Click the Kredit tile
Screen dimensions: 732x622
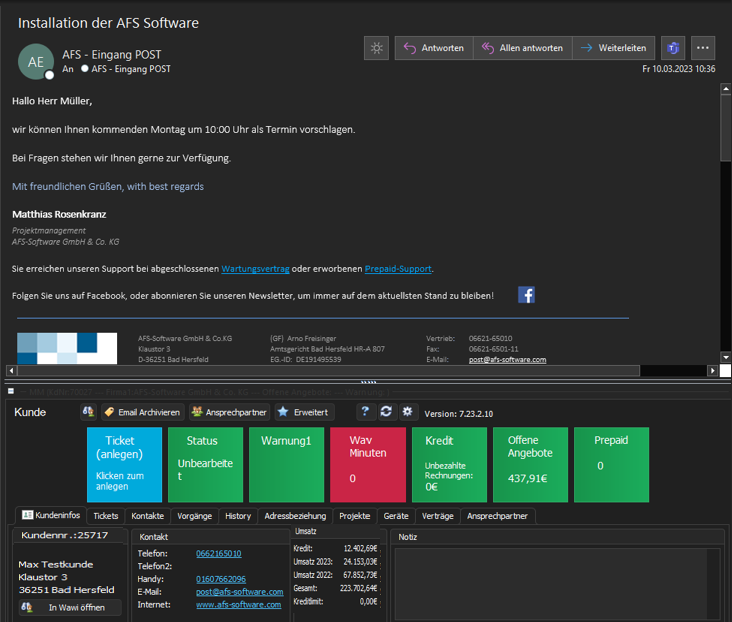point(450,465)
